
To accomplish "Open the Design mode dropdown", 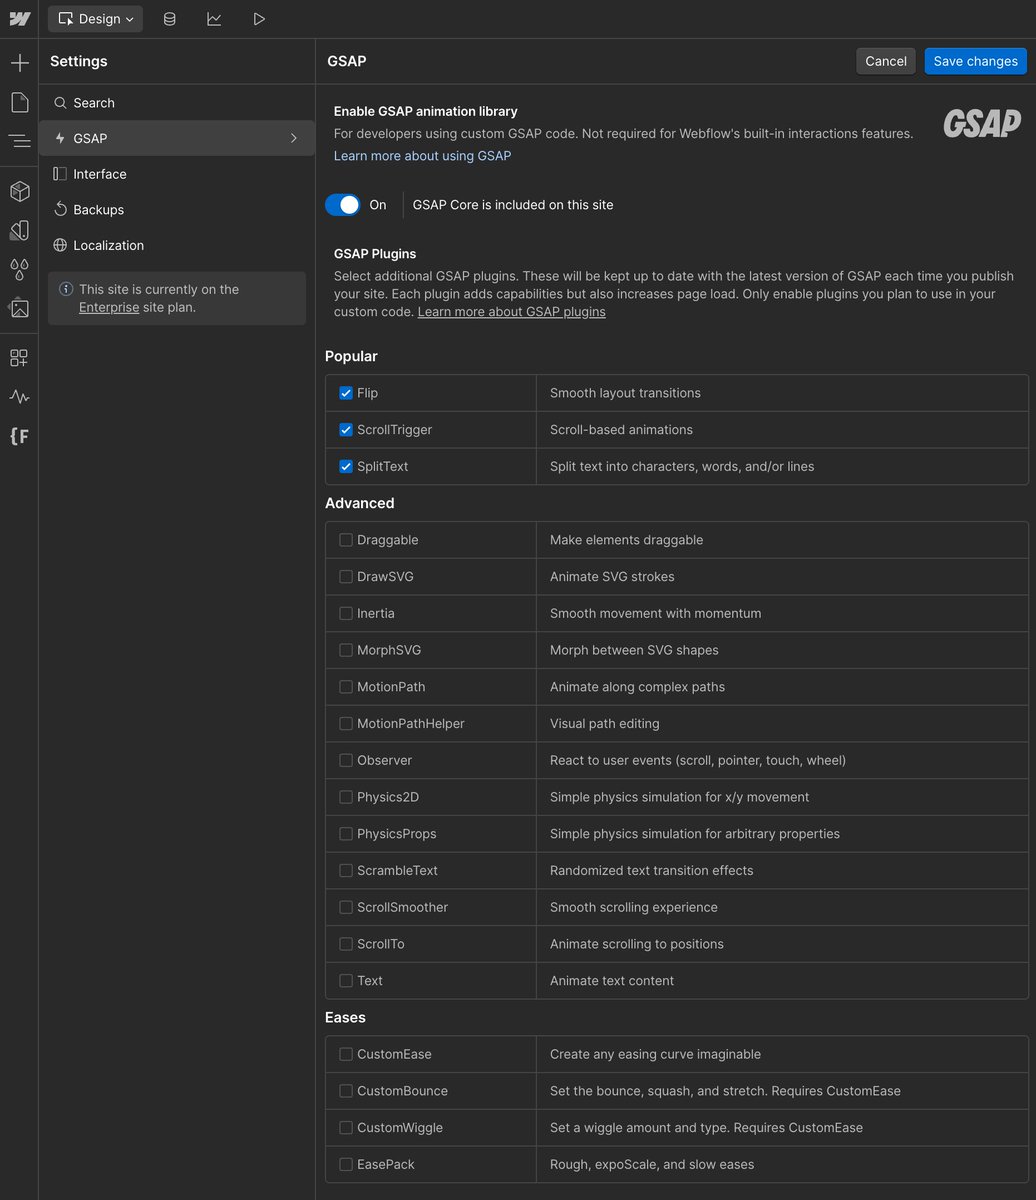I will [x=95, y=19].
